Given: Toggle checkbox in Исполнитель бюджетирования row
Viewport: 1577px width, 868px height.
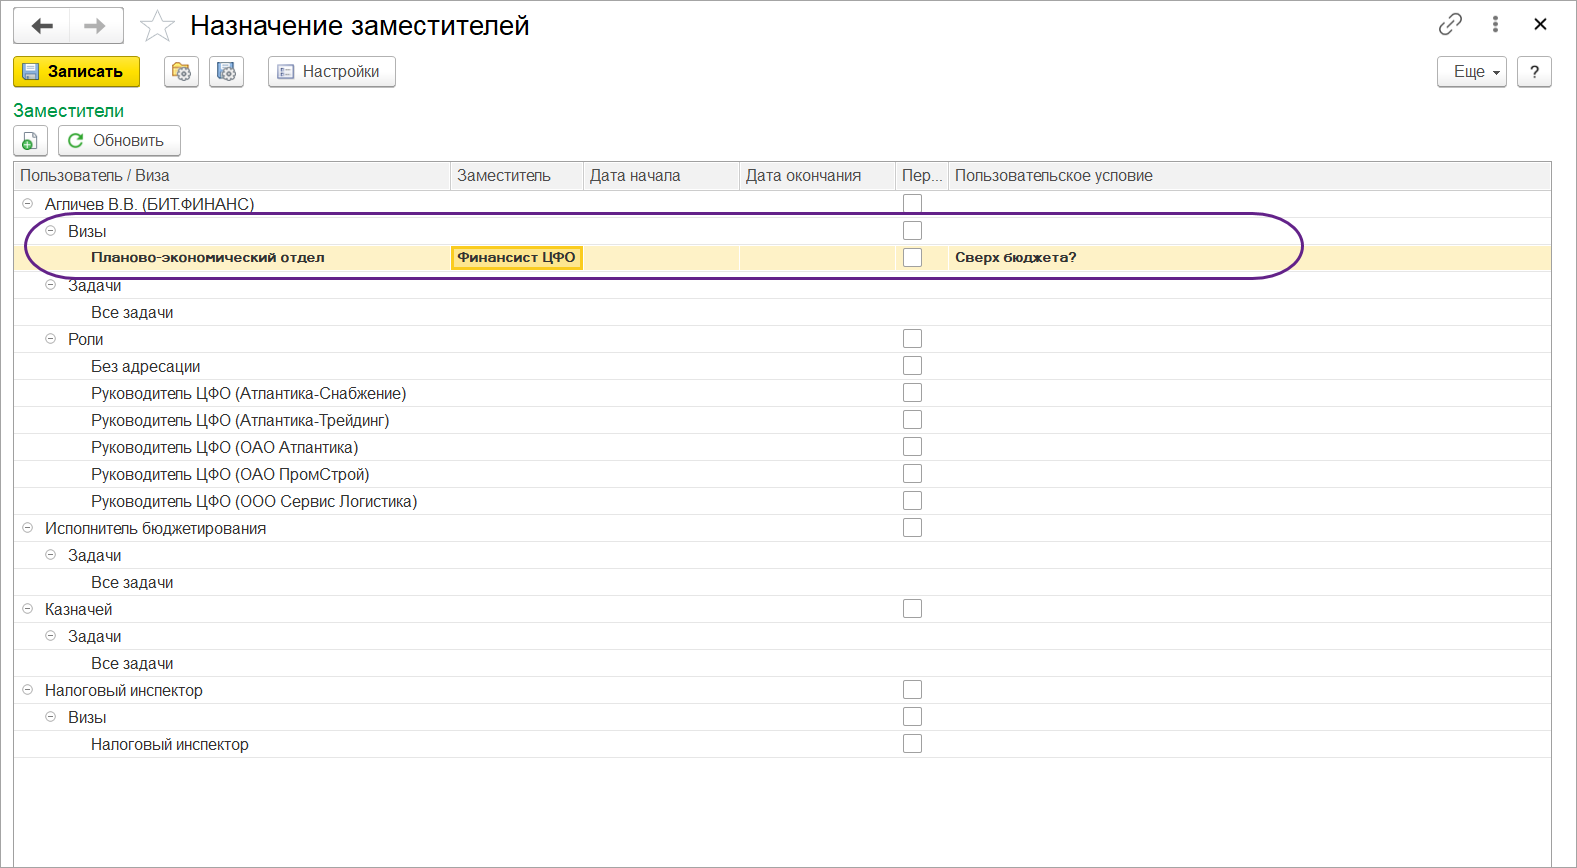Looking at the screenshot, I should pos(912,528).
